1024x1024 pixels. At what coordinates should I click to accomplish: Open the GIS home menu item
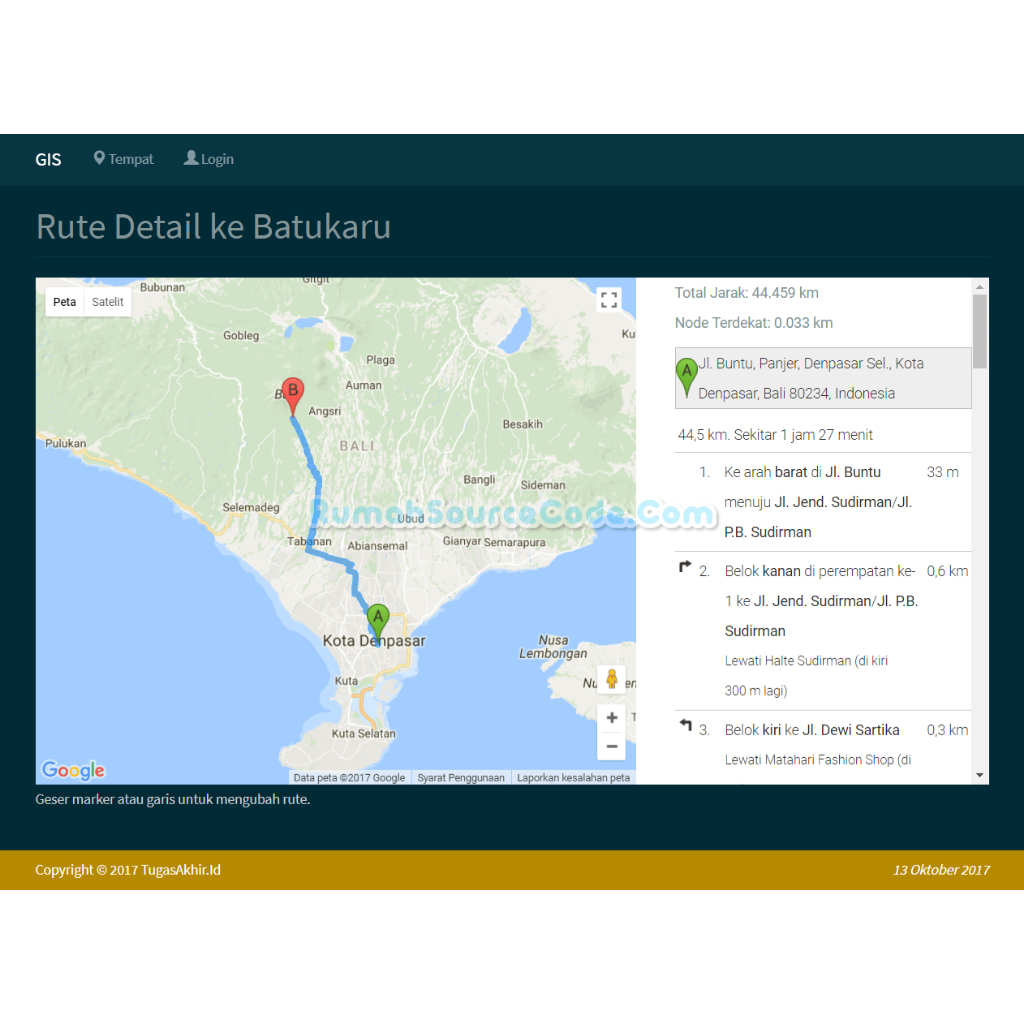(x=47, y=159)
